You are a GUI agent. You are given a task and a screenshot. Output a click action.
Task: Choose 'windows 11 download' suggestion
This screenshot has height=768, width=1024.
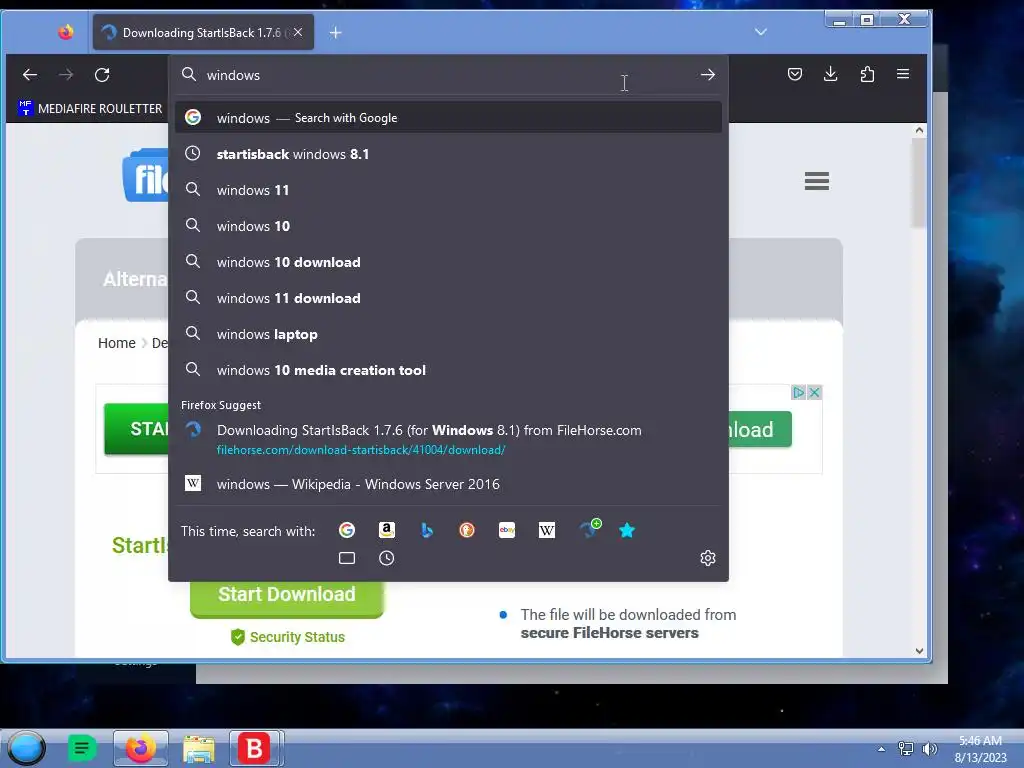click(x=448, y=298)
